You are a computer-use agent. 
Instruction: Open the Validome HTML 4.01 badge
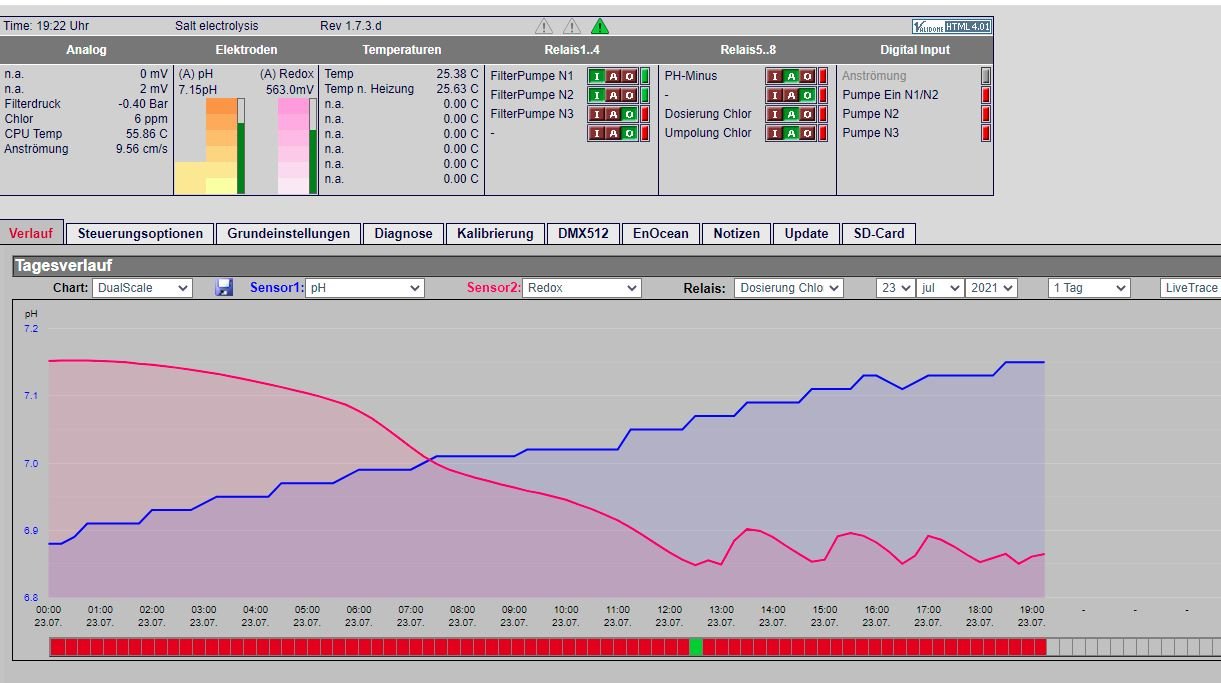(x=952, y=26)
